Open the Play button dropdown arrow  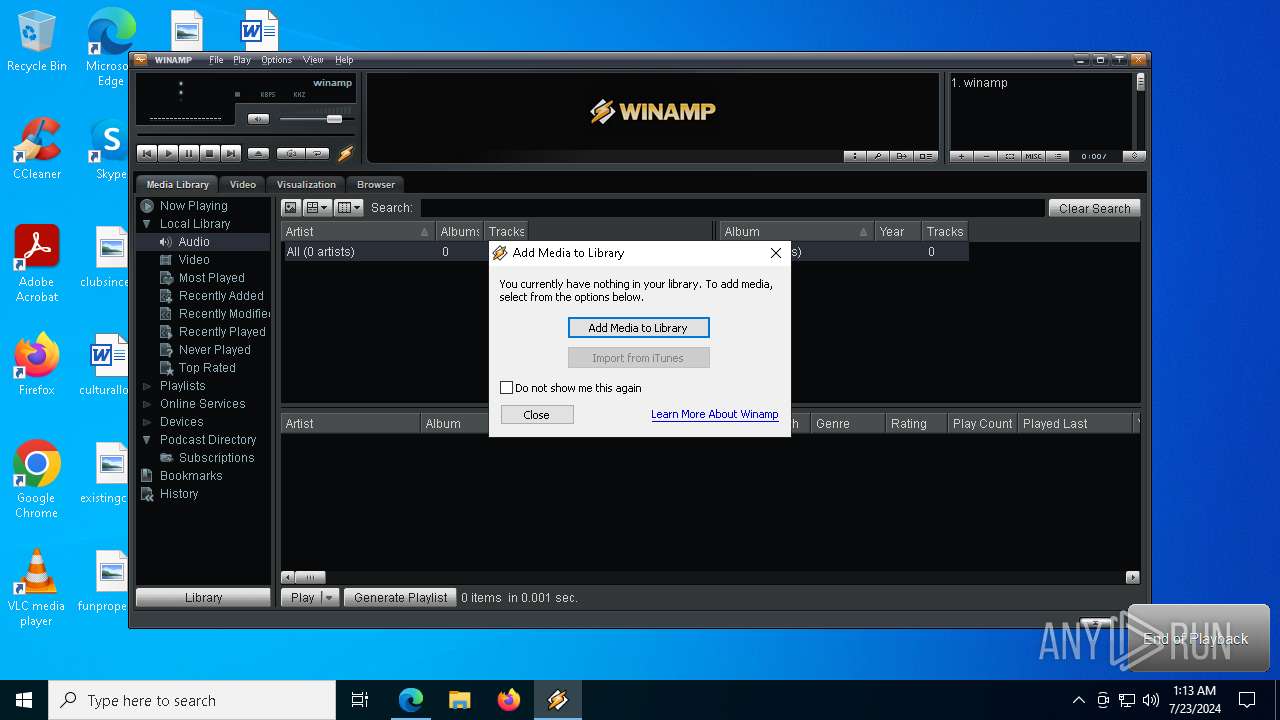329,597
